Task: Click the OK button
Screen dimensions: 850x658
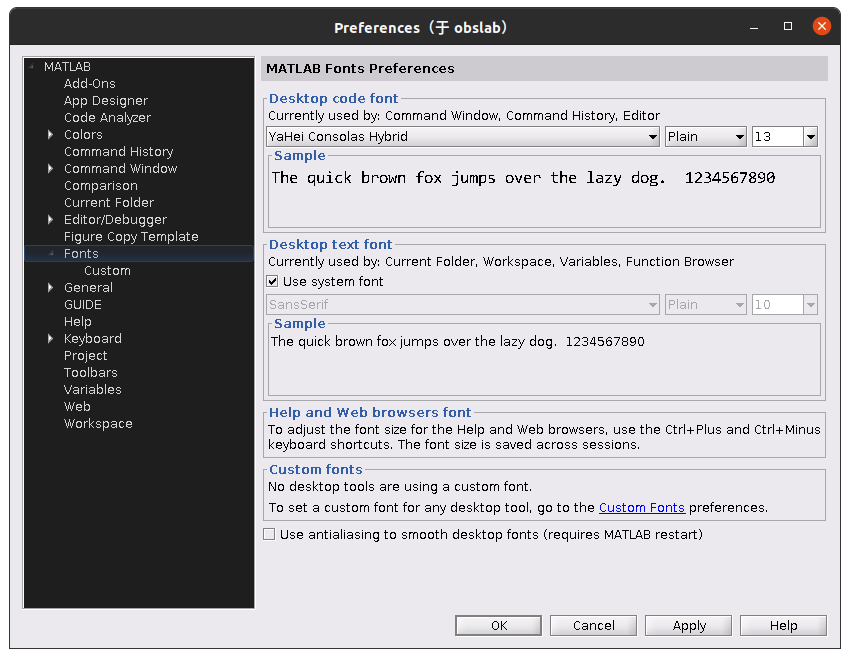Action: click(498, 625)
